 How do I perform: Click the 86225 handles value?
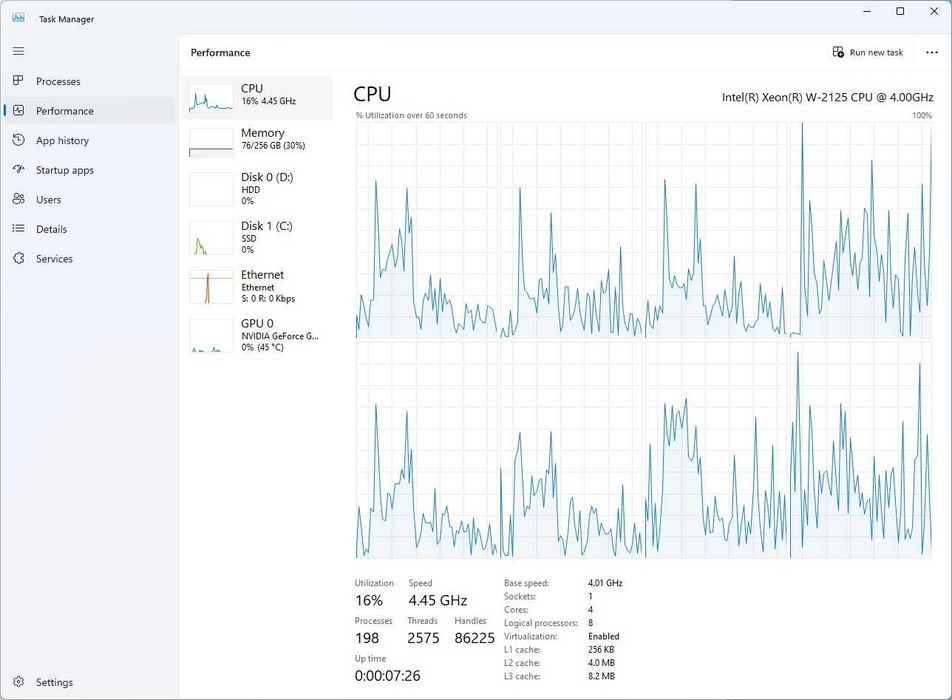(474, 638)
